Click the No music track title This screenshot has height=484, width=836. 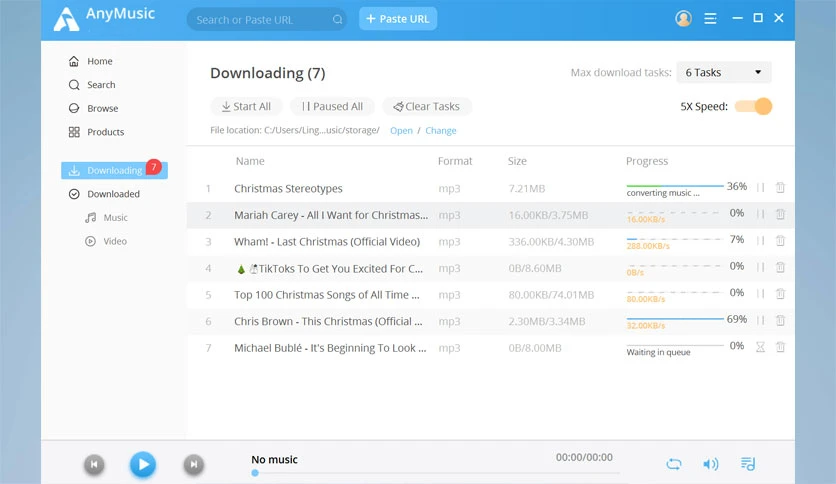(274, 459)
